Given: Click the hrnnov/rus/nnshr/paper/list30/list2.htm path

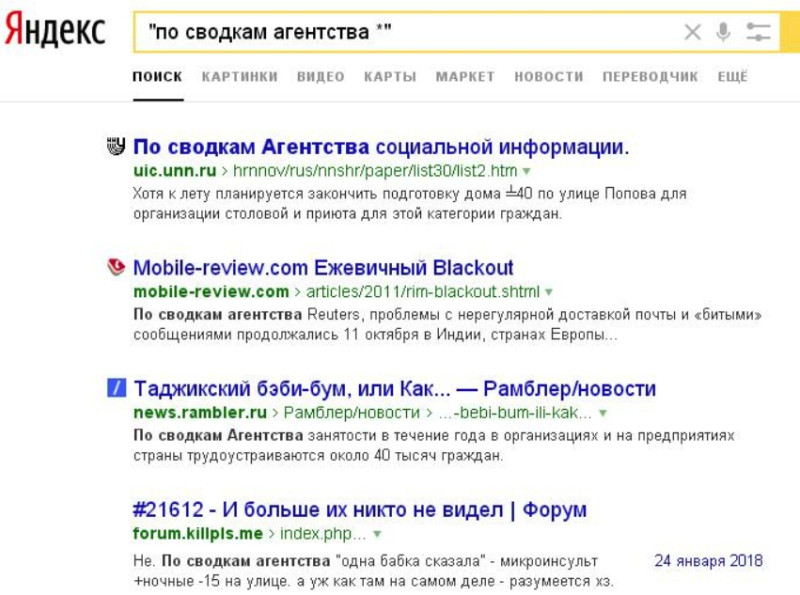Looking at the screenshot, I should (375, 170).
